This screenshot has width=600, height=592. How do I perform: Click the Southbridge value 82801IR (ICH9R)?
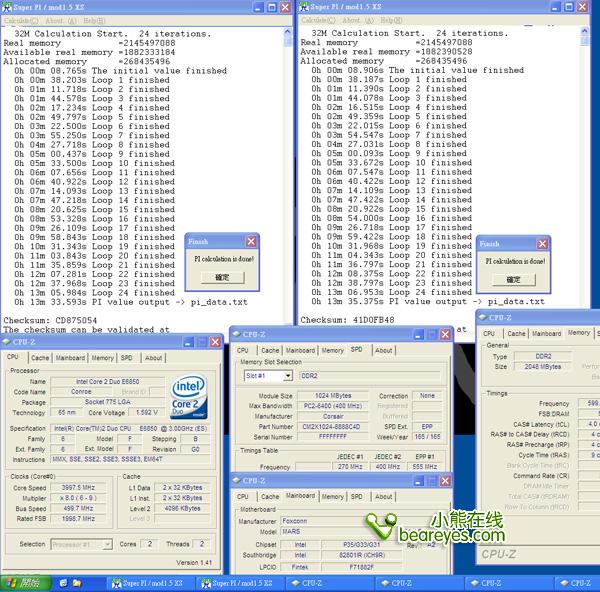pyautogui.click(x=362, y=555)
